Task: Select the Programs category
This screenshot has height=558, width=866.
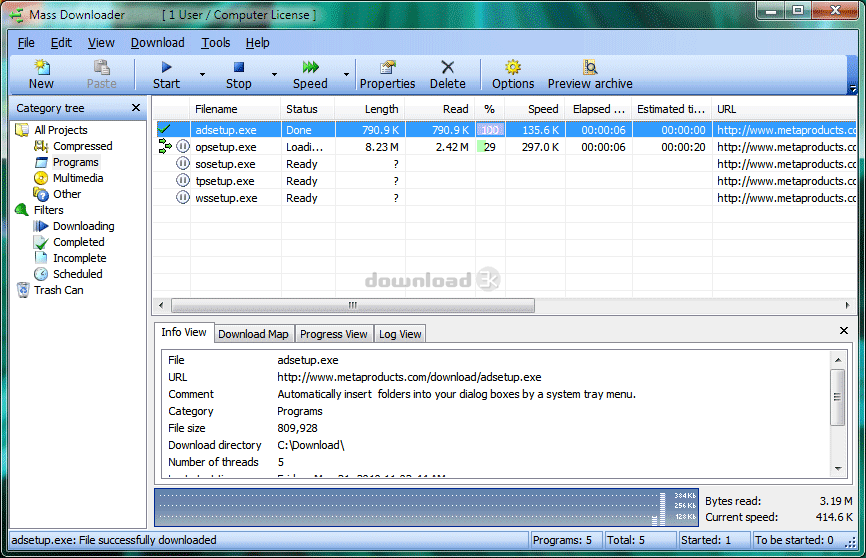Action: [76, 162]
